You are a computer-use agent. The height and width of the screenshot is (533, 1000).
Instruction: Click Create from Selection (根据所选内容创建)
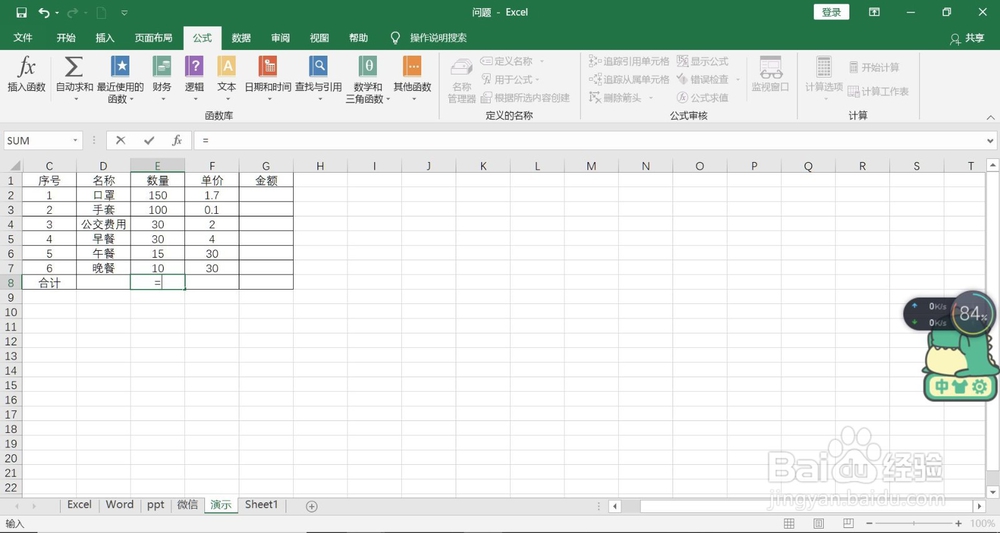(x=525, y=98)
